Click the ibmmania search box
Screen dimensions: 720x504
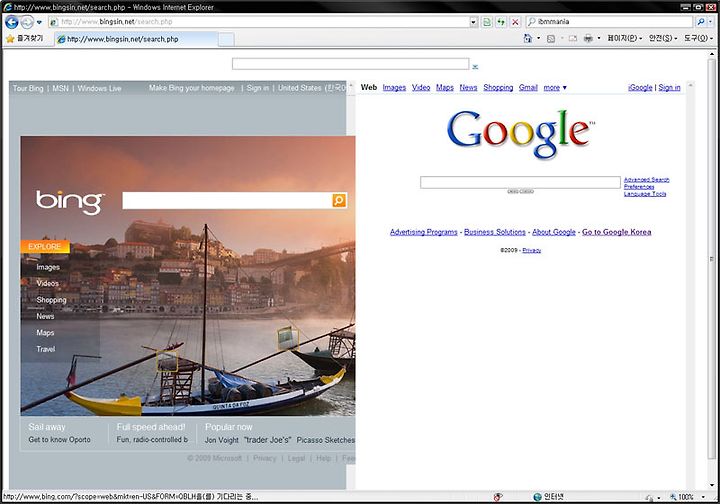coord(609,22)
